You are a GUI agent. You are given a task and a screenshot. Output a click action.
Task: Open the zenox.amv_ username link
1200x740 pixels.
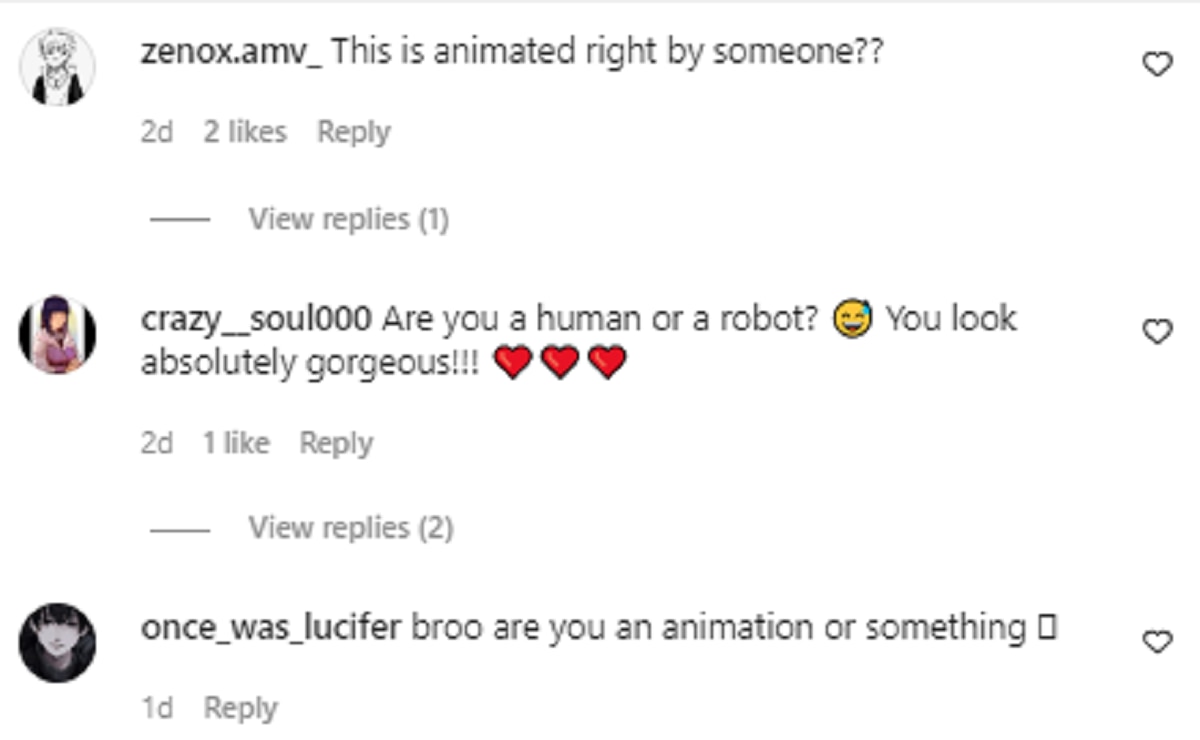(x=232, y=52)
